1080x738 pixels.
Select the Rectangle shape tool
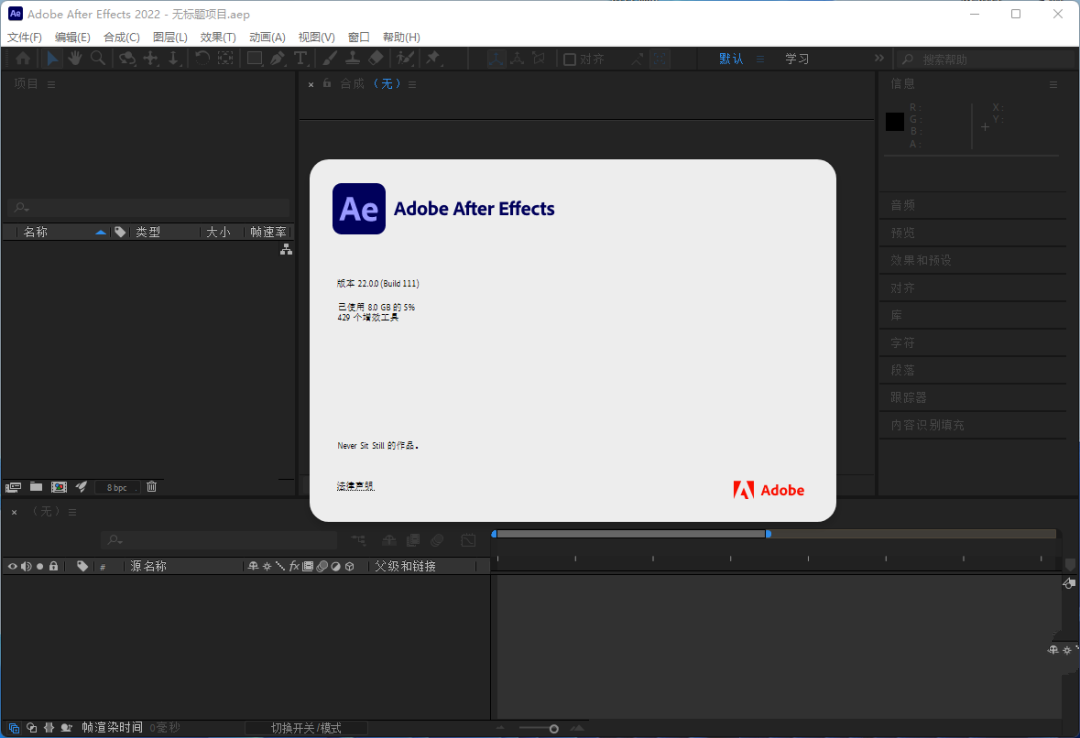coord(254,59)
